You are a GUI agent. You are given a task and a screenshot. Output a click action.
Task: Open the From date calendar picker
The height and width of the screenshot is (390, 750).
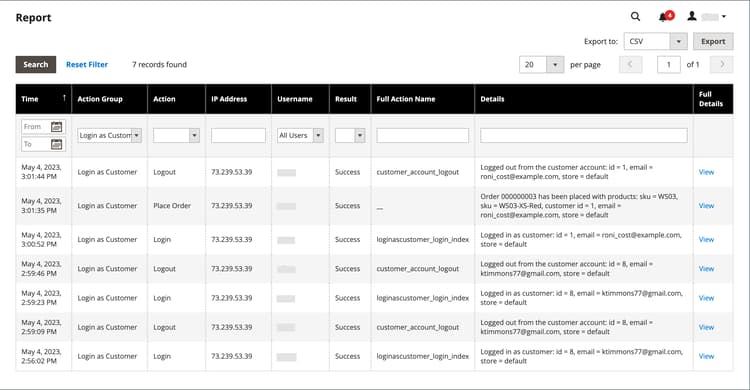coord(56,127)
